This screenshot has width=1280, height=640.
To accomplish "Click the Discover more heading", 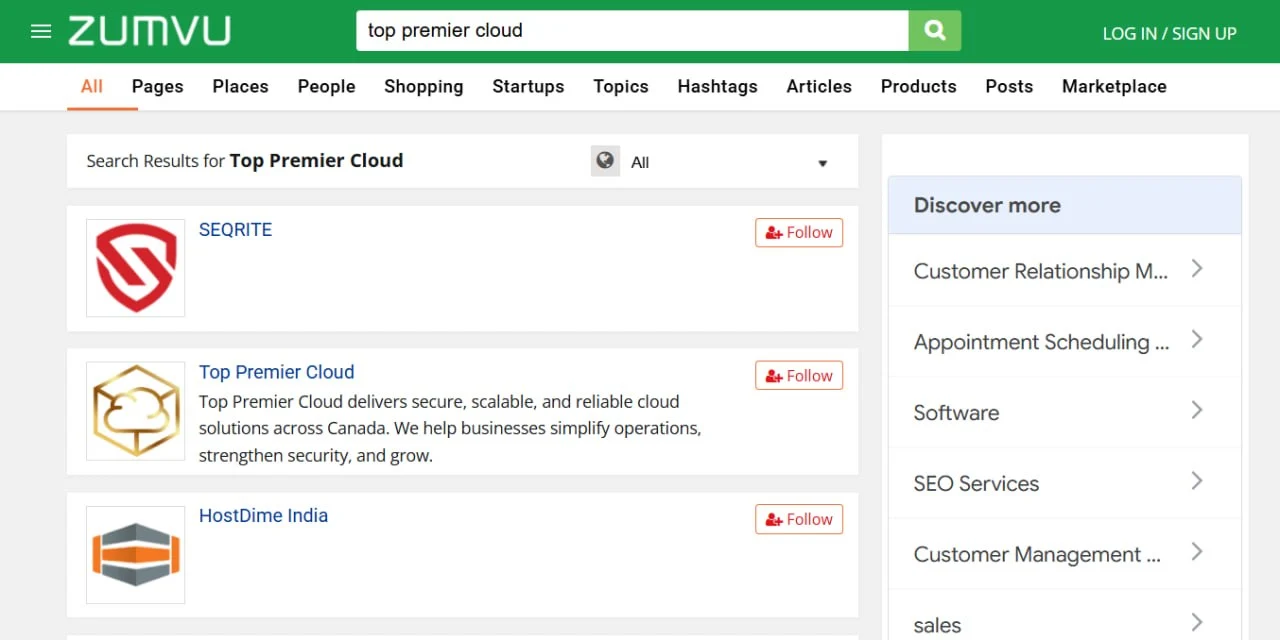I will tap(987, 205).
